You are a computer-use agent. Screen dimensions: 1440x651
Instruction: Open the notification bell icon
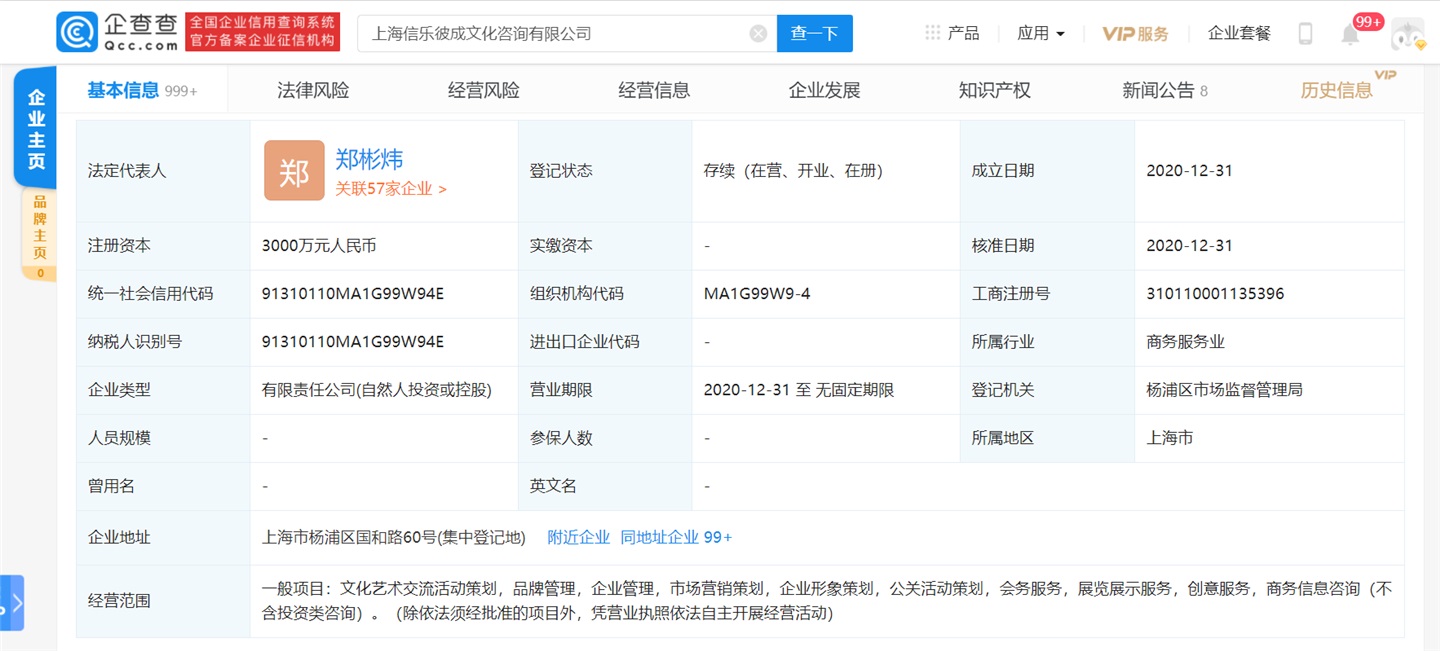point(1352,34)
